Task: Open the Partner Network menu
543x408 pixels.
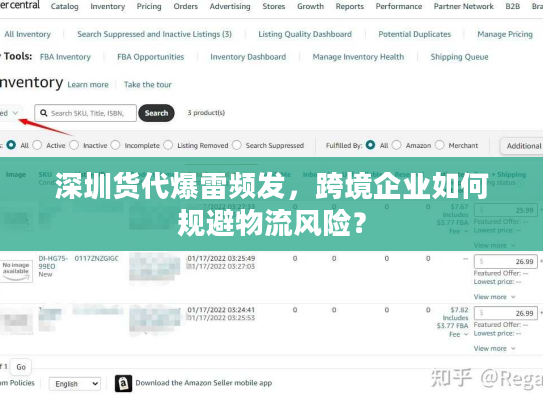Action: pos(464,7)
